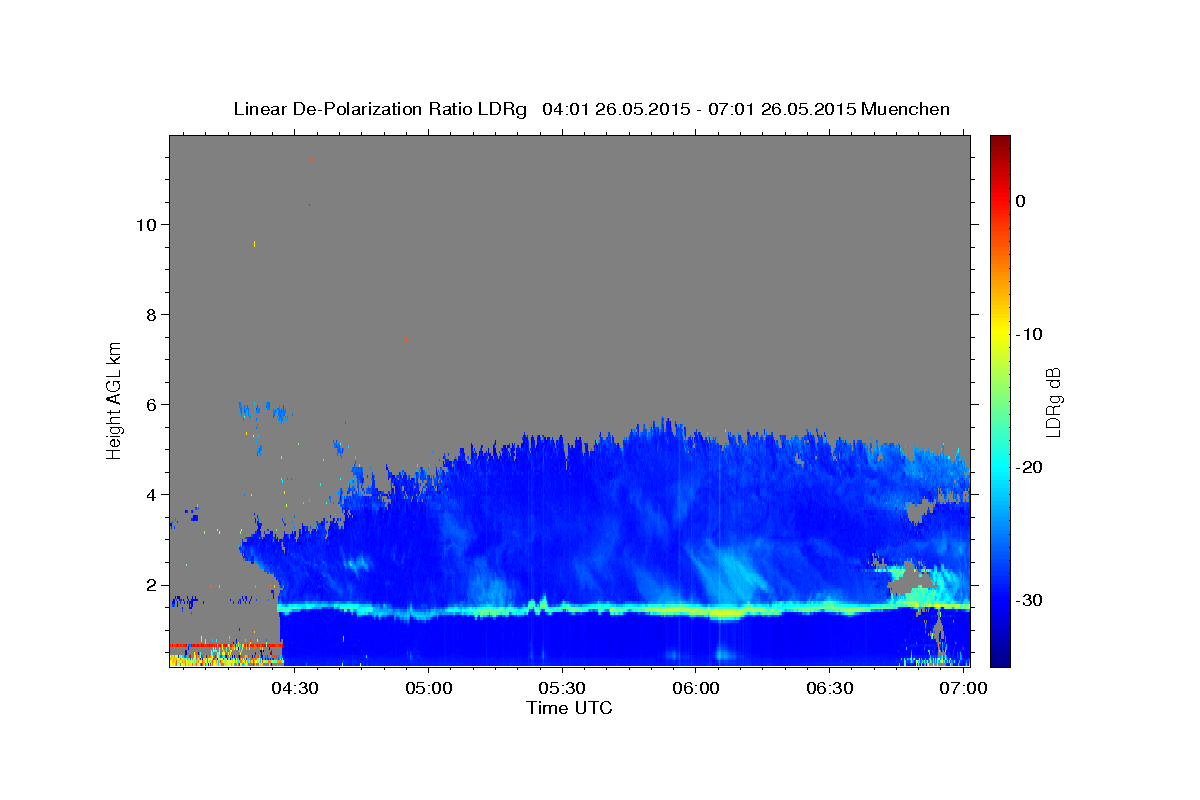Click the height axis label 10
The image size is (1200, 800).
click(145, 224)
